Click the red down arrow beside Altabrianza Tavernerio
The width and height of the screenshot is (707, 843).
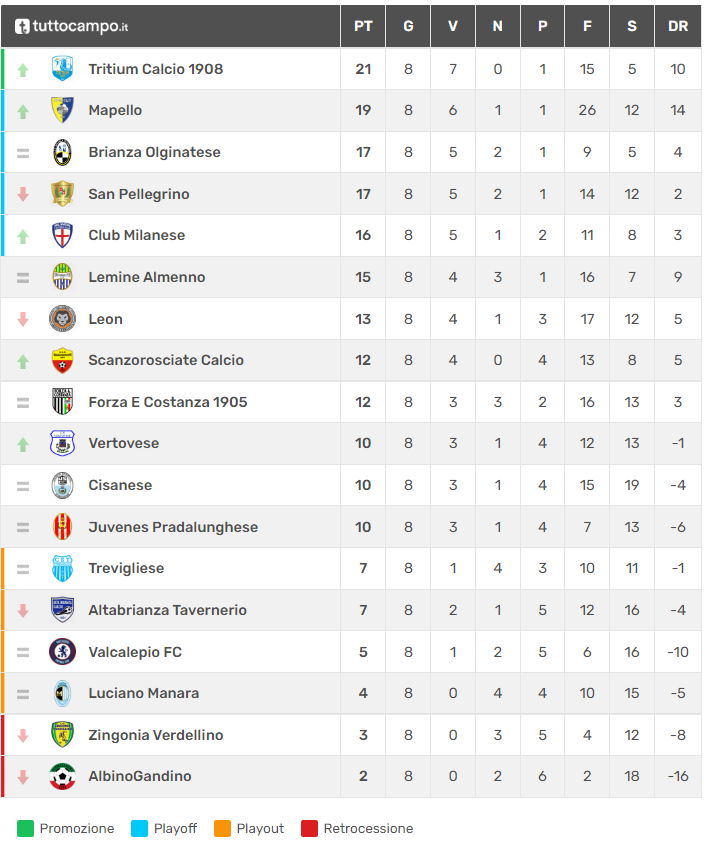tap(23, 610)
